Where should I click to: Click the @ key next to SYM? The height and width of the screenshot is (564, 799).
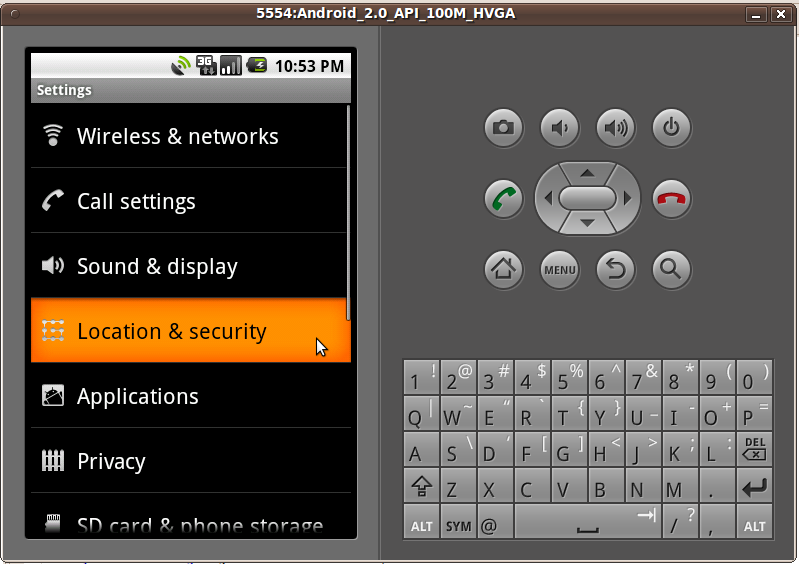pyautogui.click(x=495, y=522)
